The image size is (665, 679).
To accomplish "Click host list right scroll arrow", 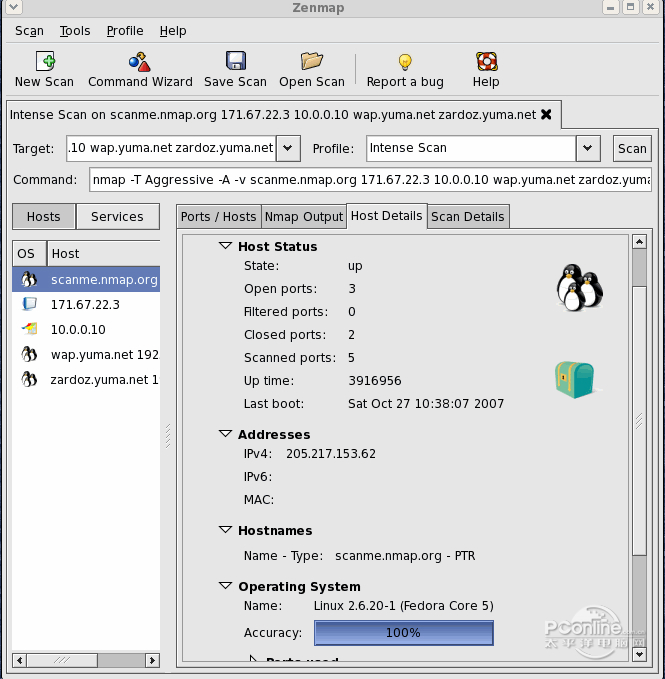I will 152,660.
